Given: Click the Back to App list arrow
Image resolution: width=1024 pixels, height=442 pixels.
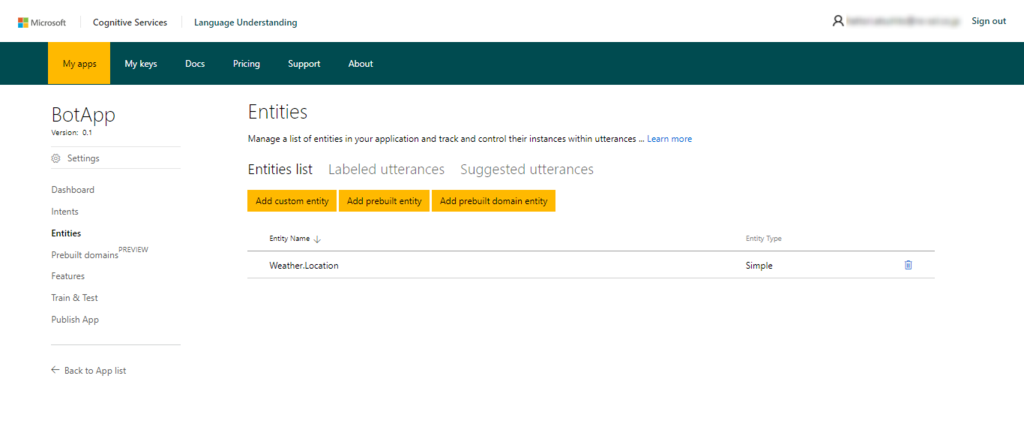Looking at the screenshot, I should (55, 370).
